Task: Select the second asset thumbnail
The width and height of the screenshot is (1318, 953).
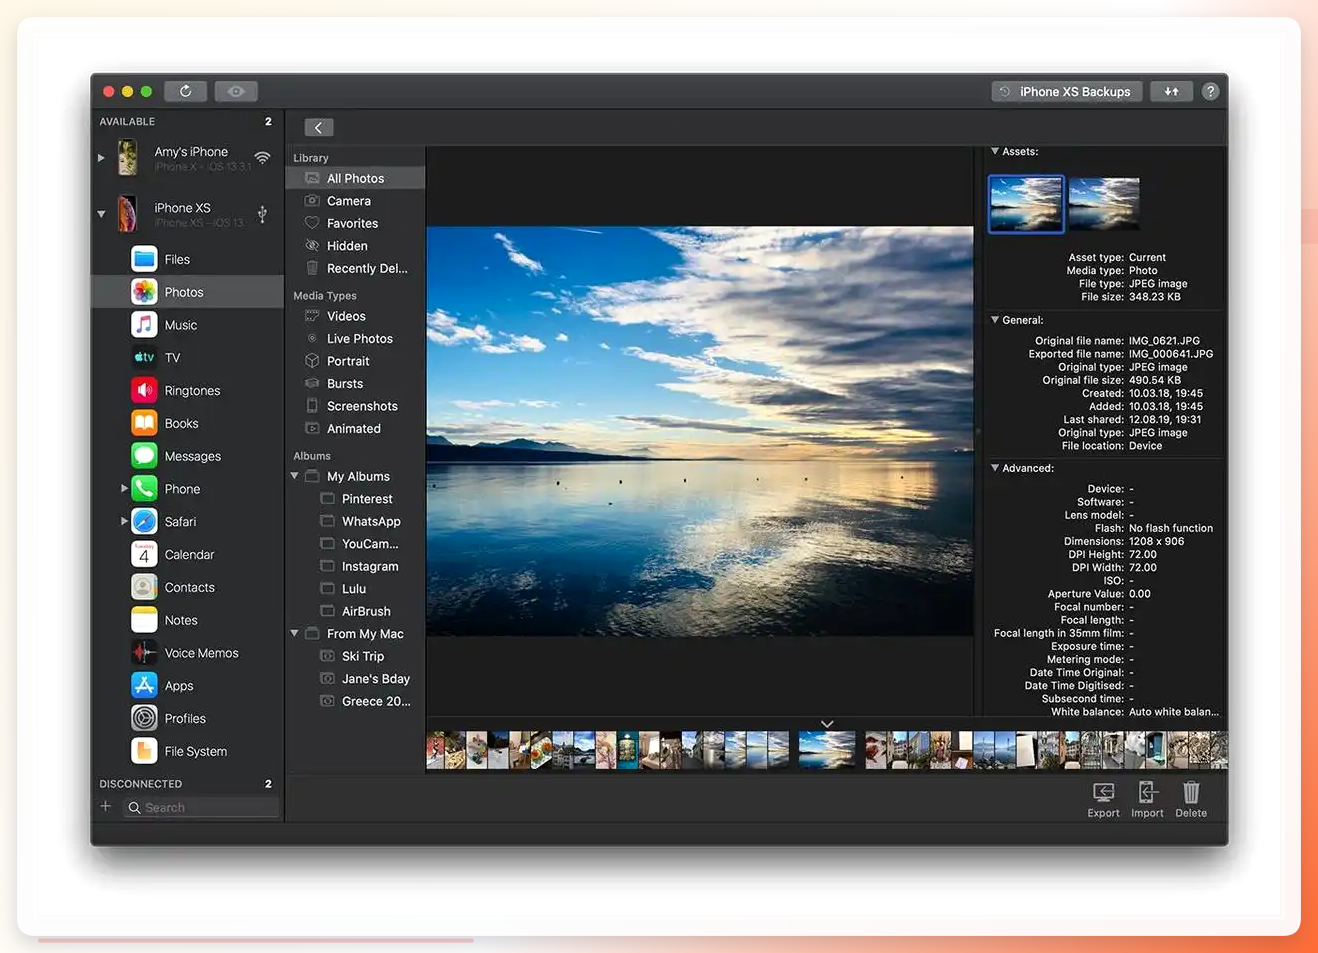Action: [x=1104, y=204]
